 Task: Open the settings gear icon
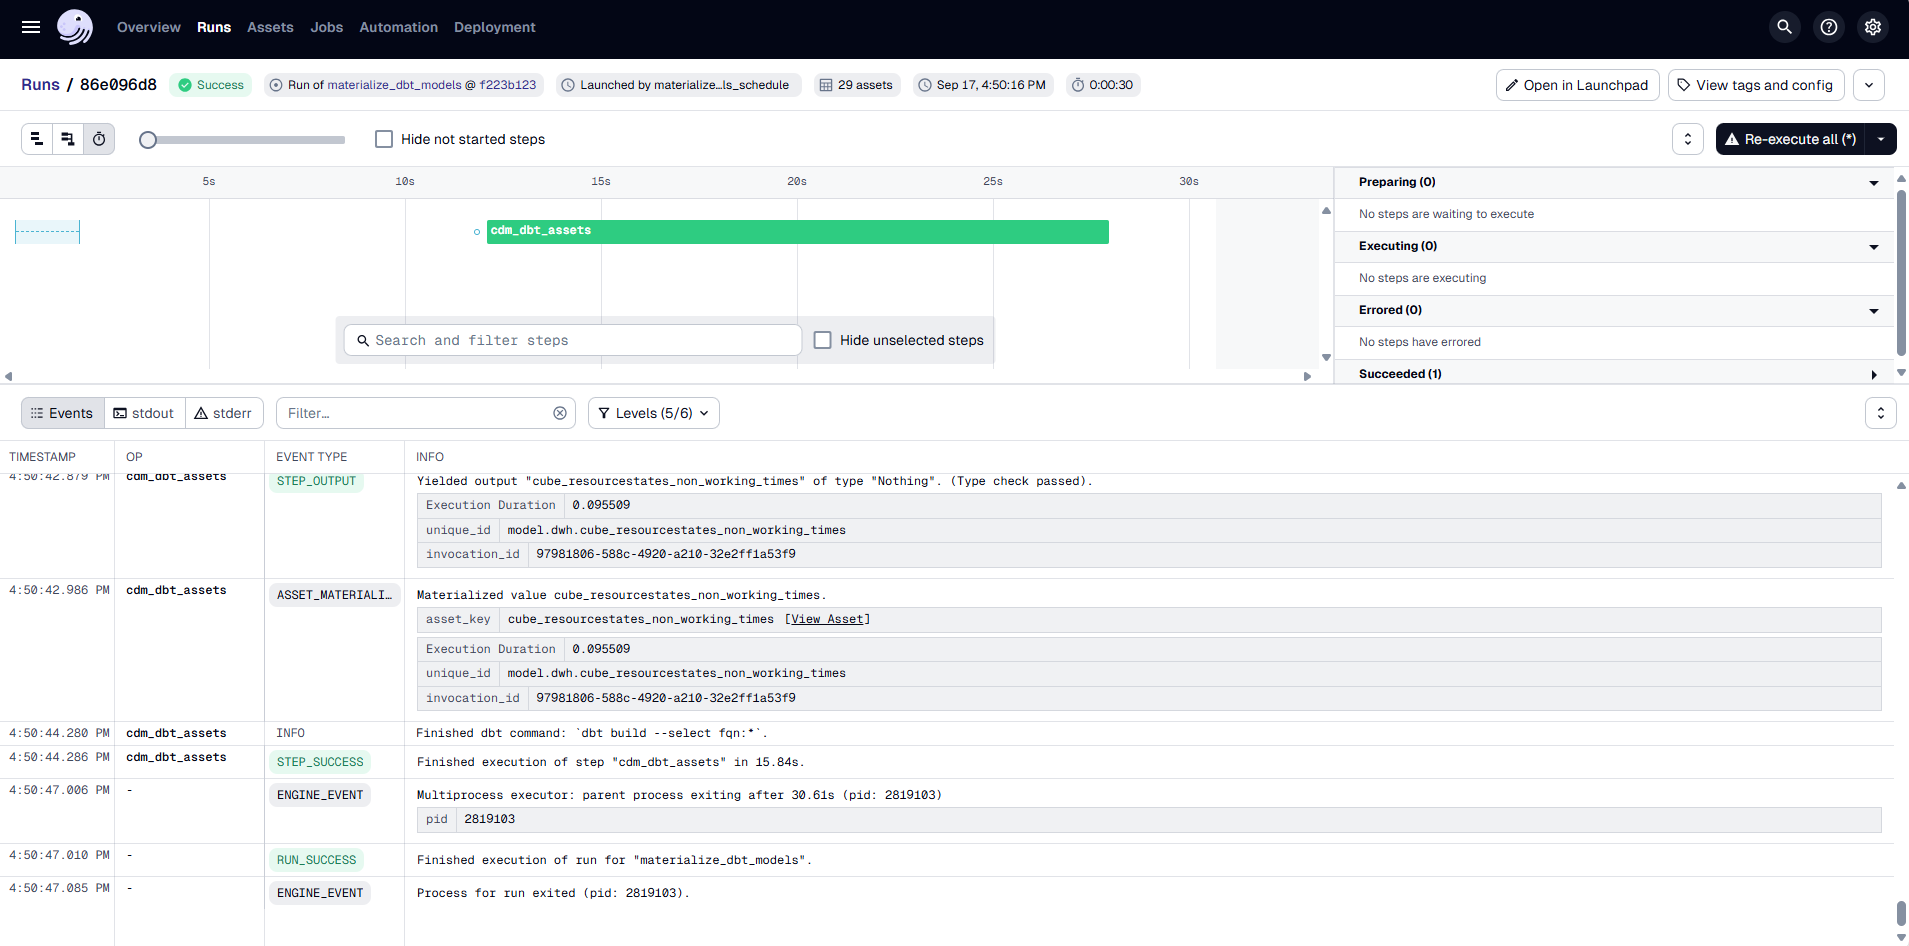pos(1872,27)
